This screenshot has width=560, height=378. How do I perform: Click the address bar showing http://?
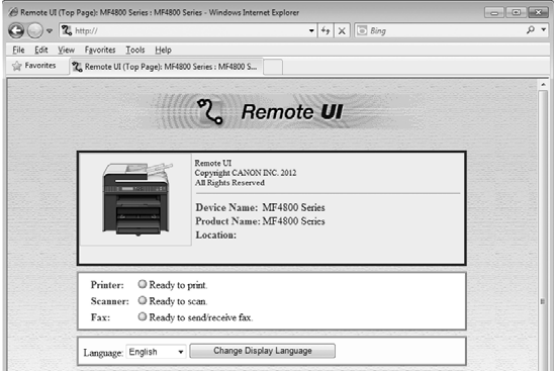[187, 31]
